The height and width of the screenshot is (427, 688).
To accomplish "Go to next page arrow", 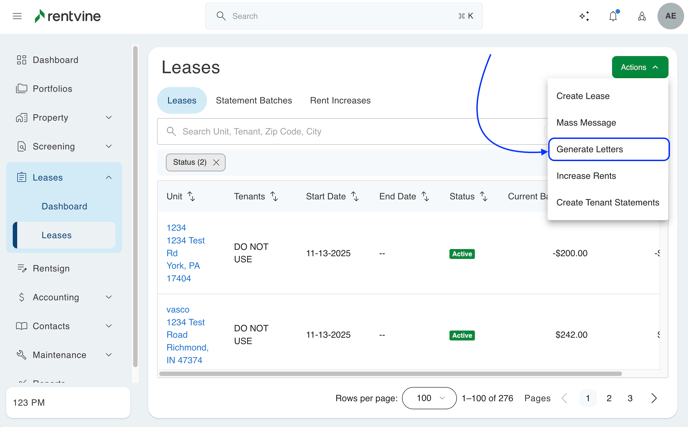I will click(x=654, y=398).
